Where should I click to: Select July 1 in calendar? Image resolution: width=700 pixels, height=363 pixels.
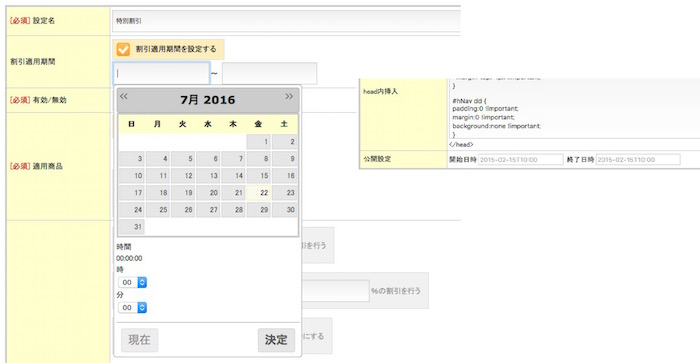(259, 142)
